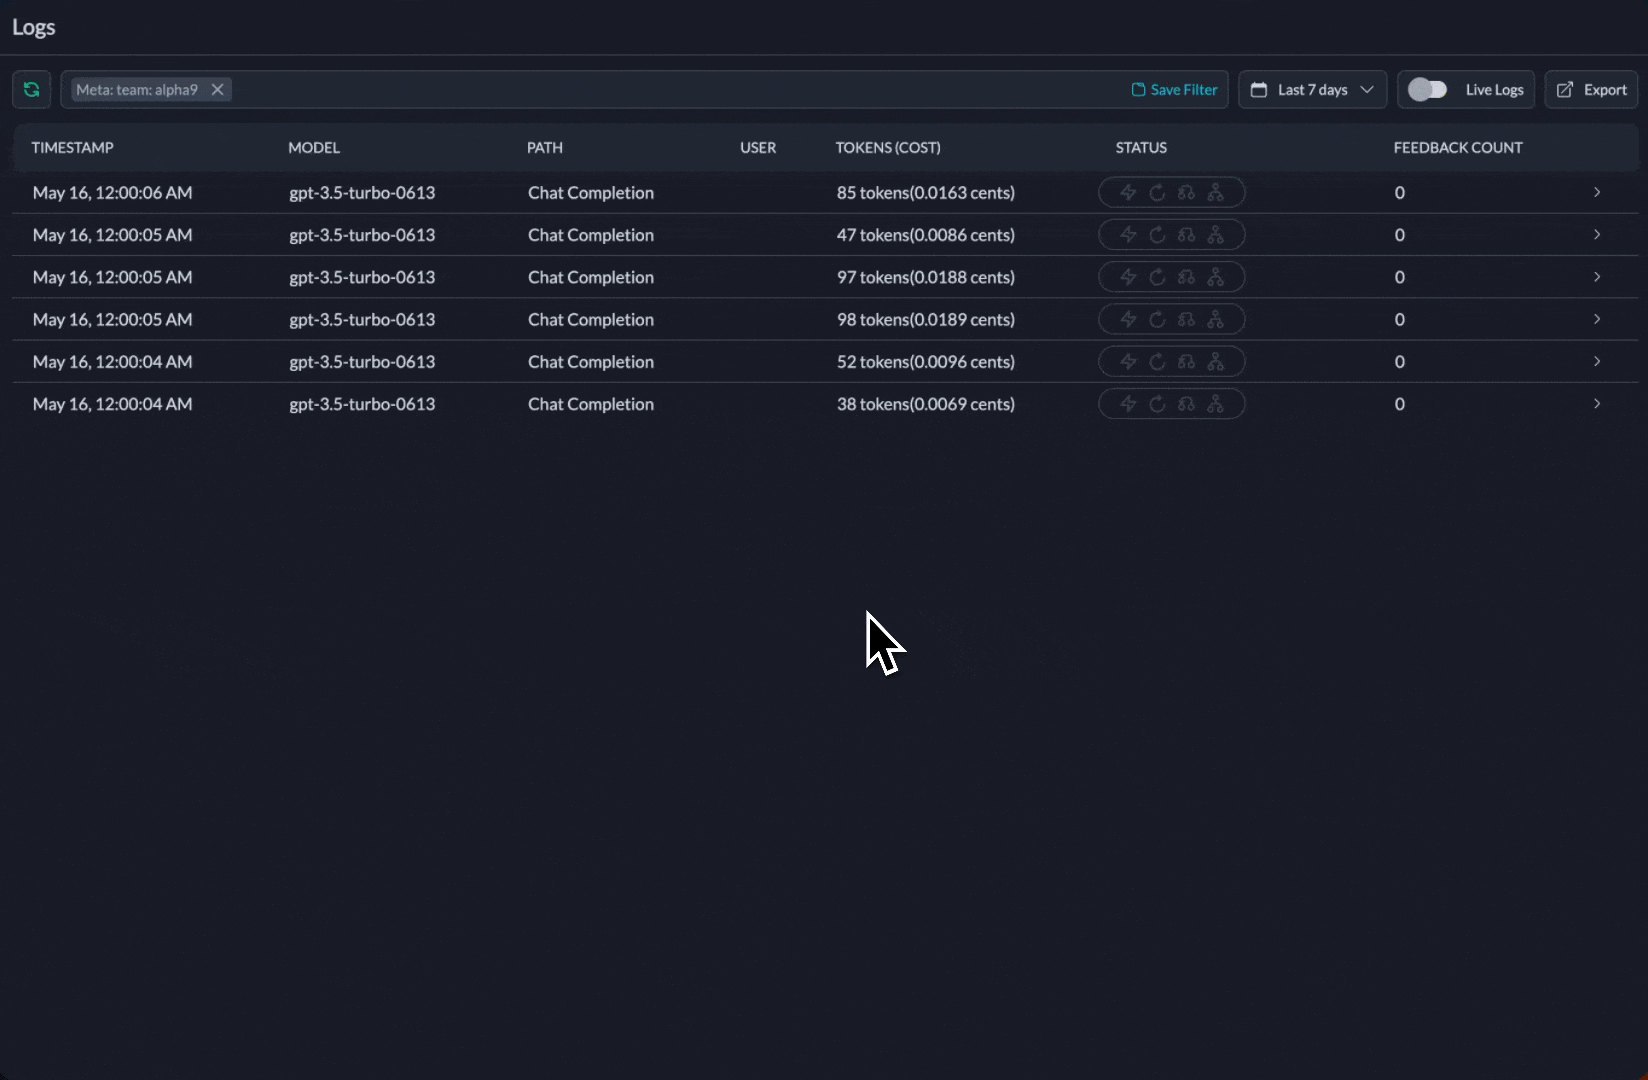Click 47 tokens(0.0086 cents) cell
This screenshot has width=1648, height=1080.
coord(926,234)
